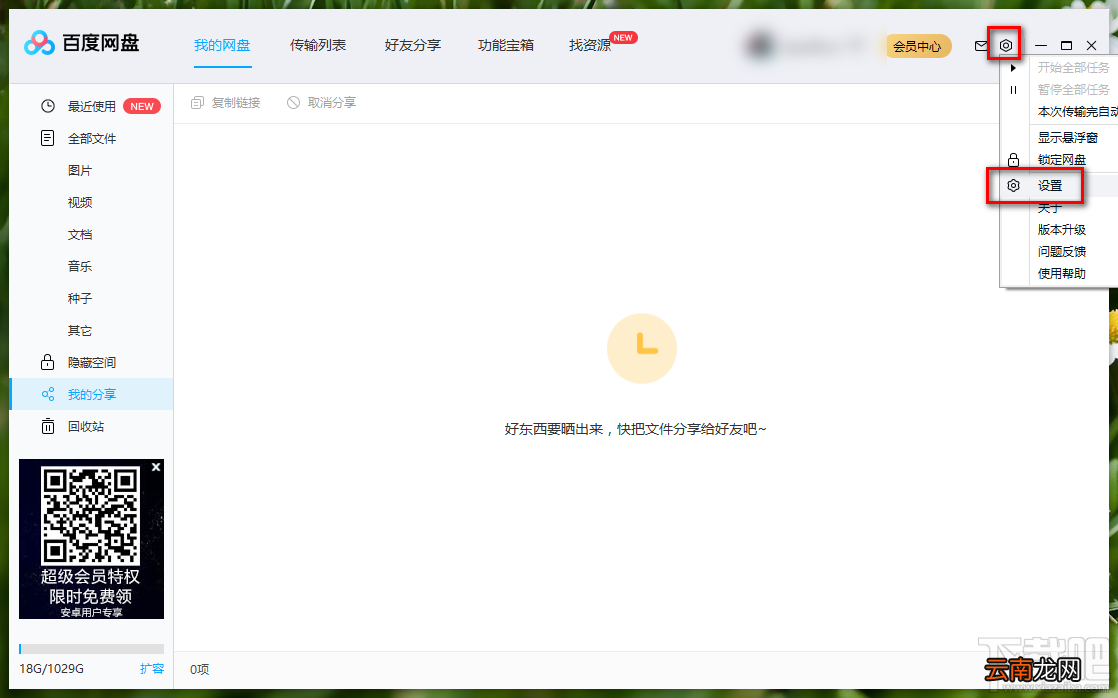Click the play icon for 开始全部任务
Screen dimensions: 1118x698
pyautogui.click(x=1013, y=68)
